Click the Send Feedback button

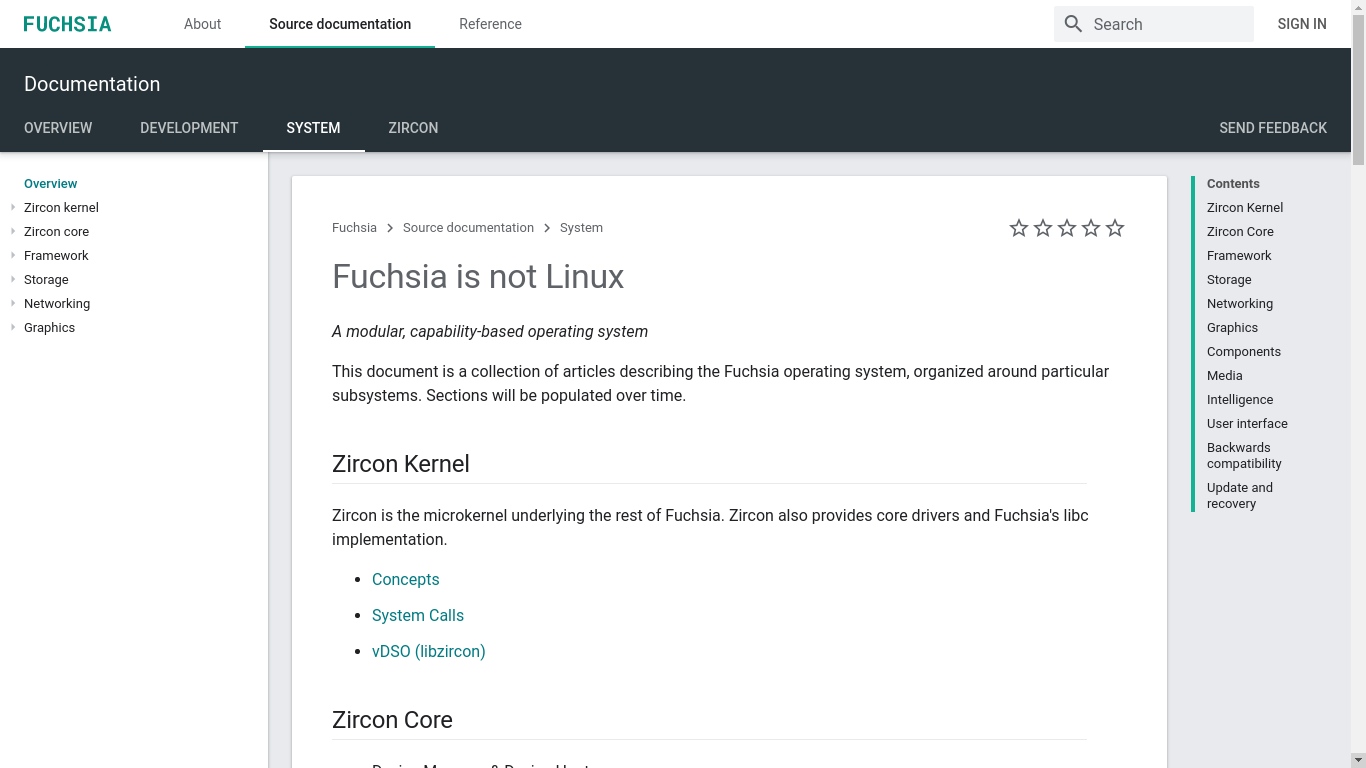point(1273,128)
